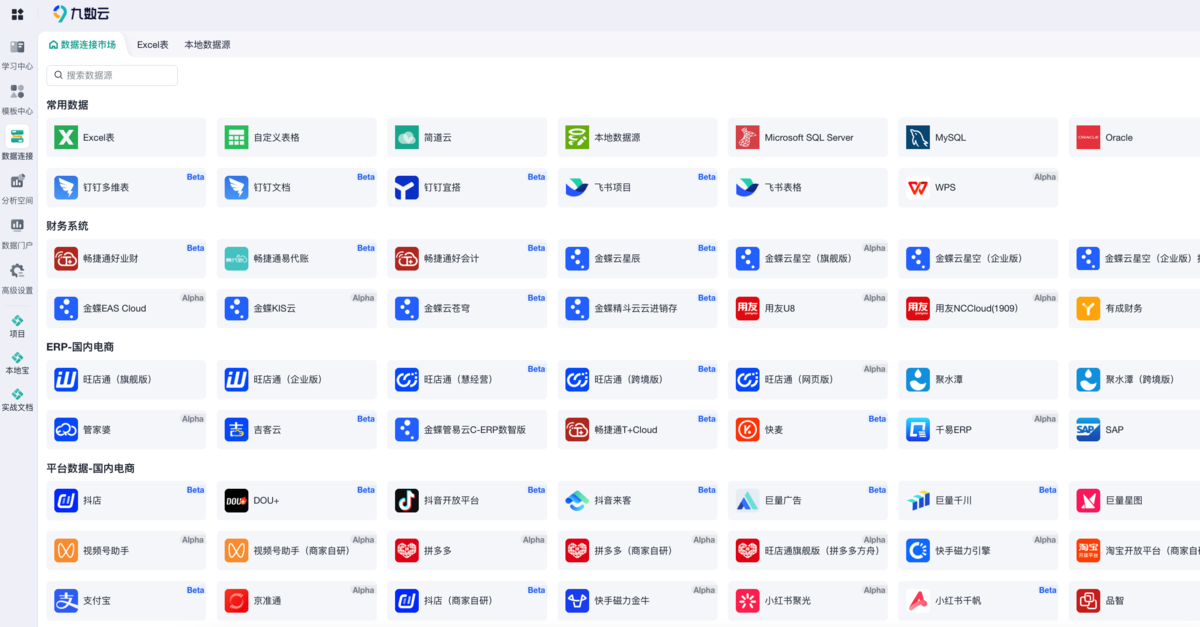Choose 金蝶精斗云云进销存 card
The height and width of the screenshot is (627, 1200).
tap(638, 309)
